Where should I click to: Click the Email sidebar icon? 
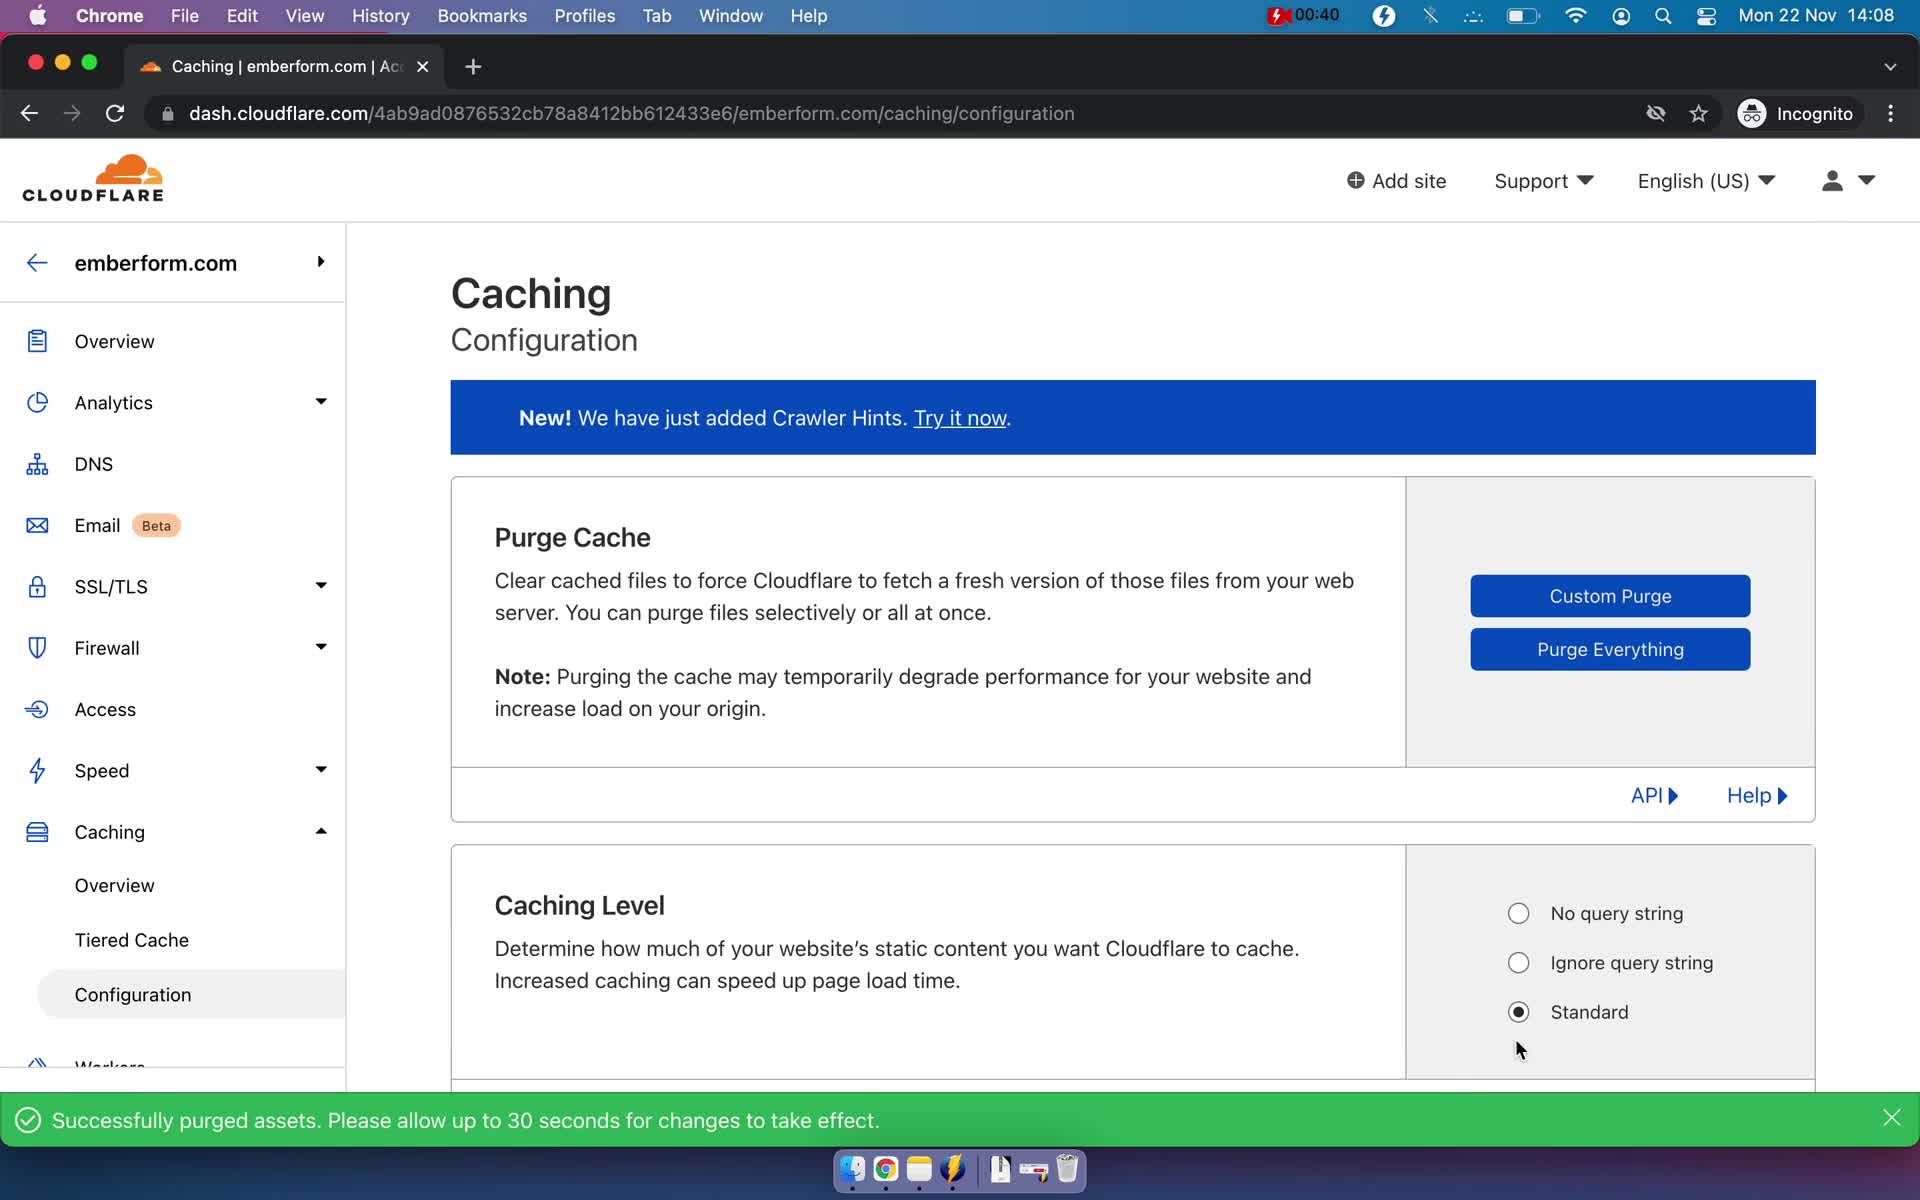click(x=37, y=524)
